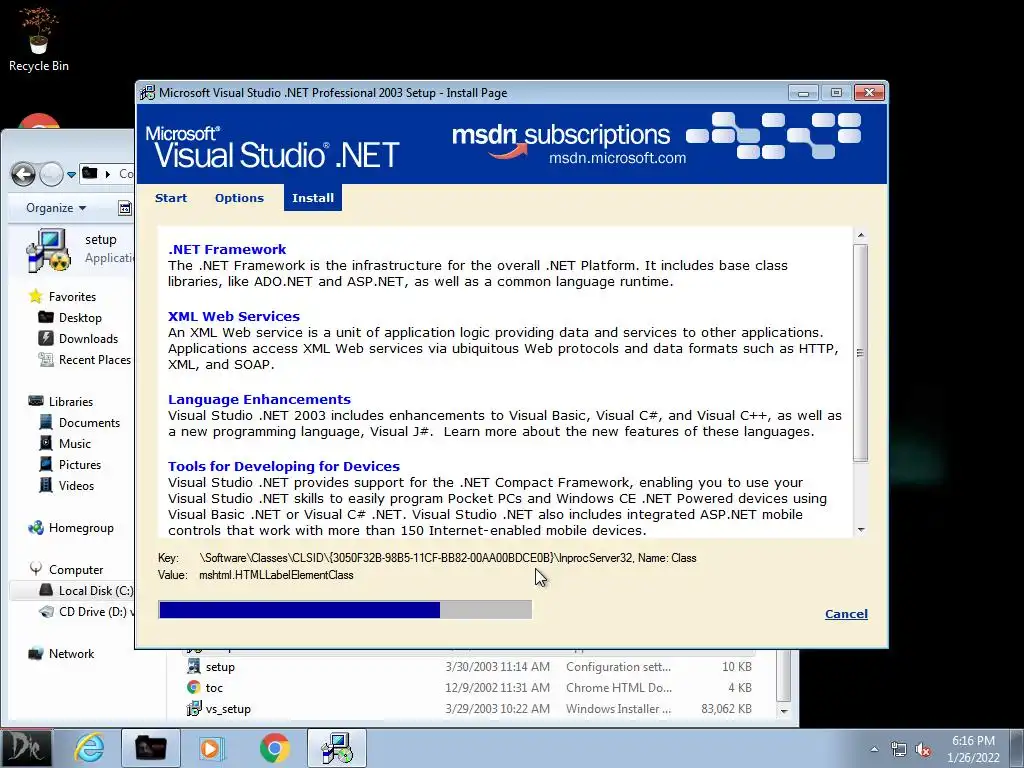The width and height of the screenshot is (1024, 768).
Task: Select the 3/30/2003 11:14 AM date cell
Action: (498, 667)
